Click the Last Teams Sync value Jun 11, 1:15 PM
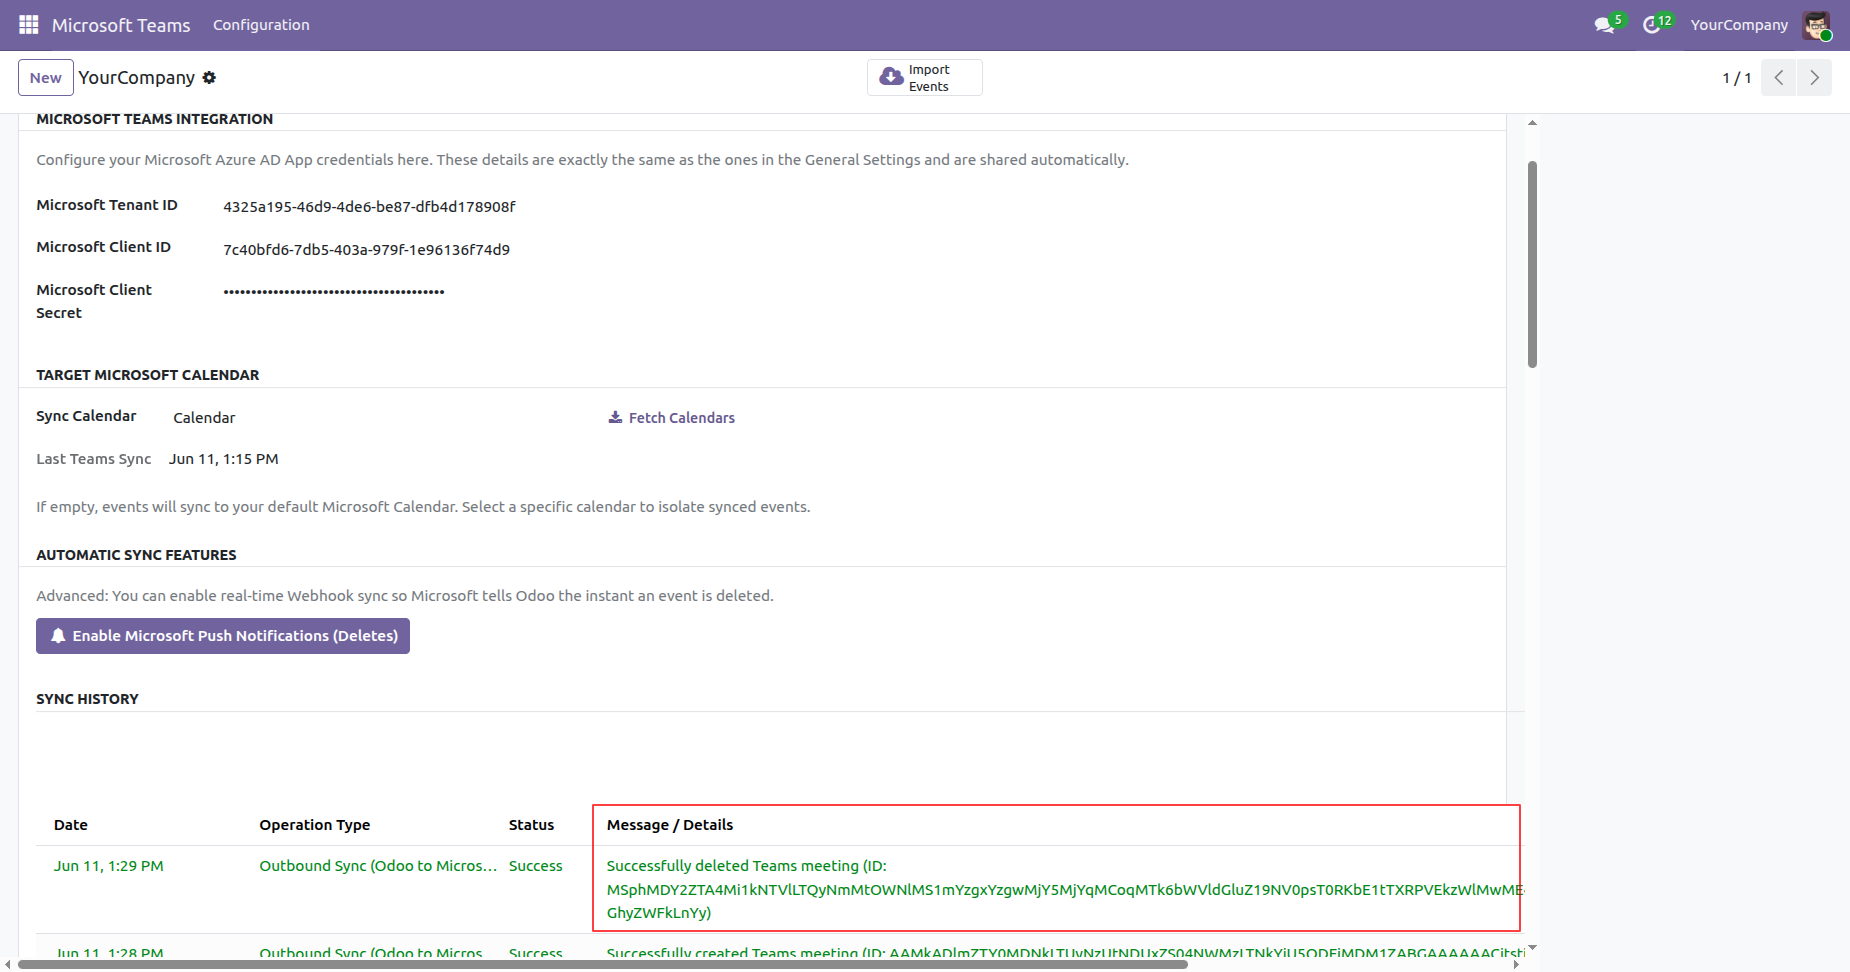This screenshot has height=972, width=1850. point(224,459)
